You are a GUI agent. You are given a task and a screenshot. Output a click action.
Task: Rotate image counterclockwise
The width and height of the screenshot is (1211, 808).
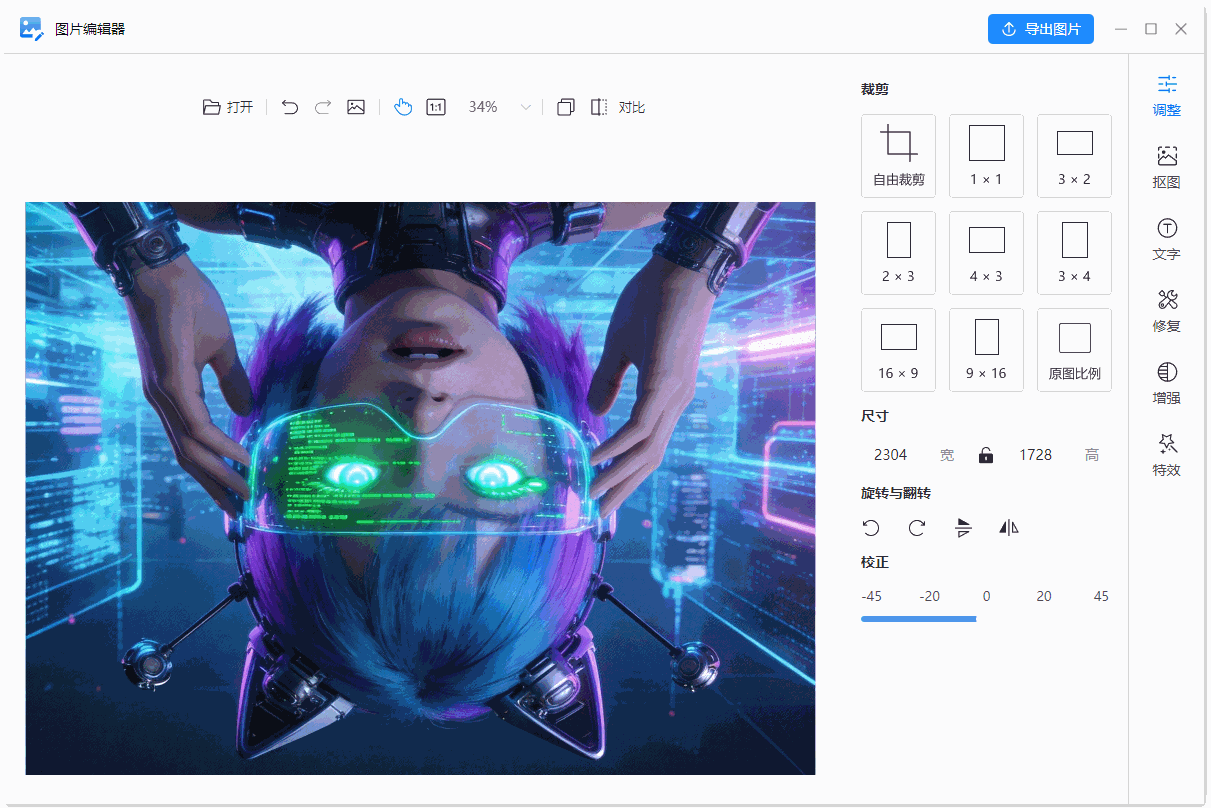point(871,528)
